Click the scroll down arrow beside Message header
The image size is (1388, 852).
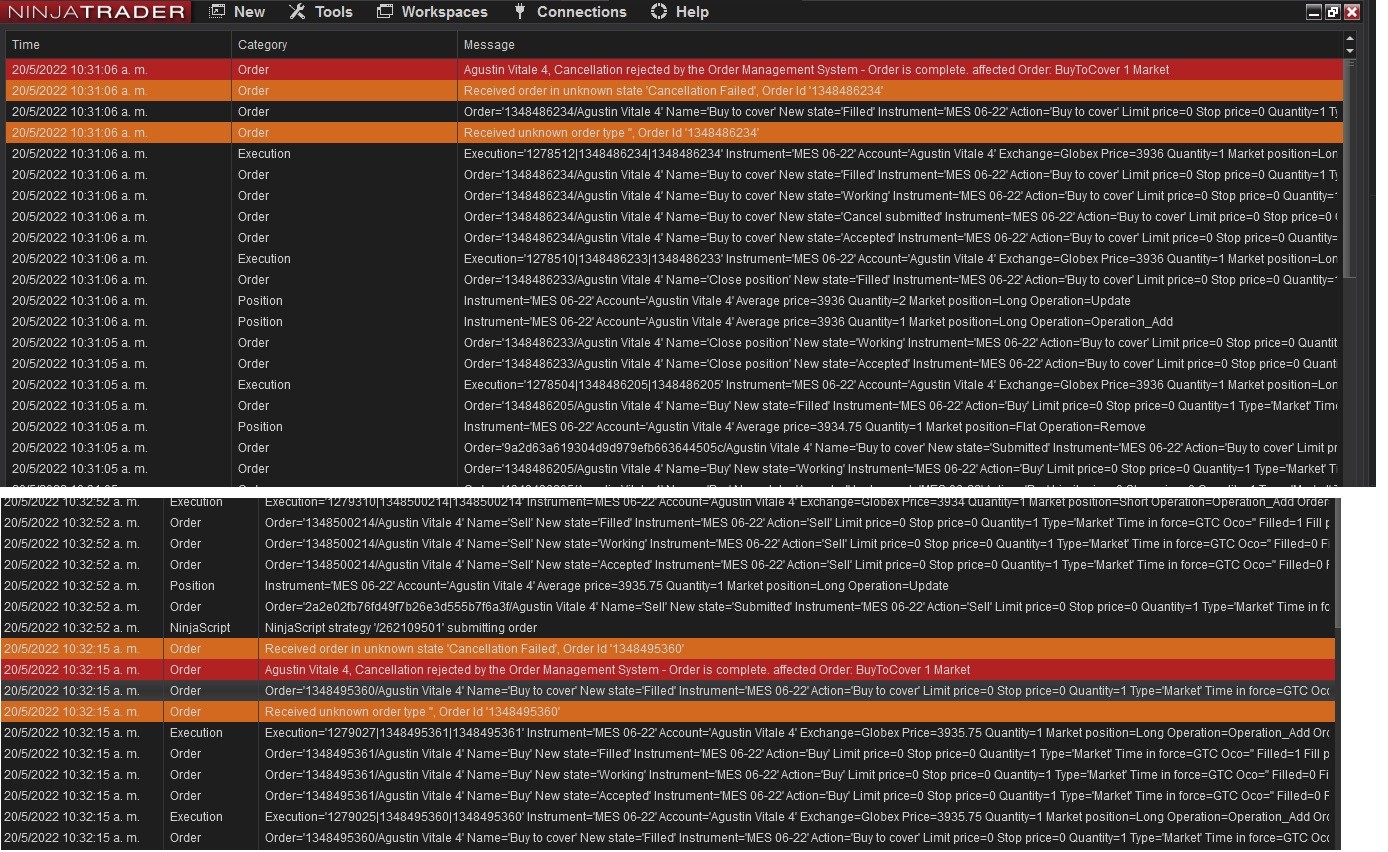click(x=1350, y=50)
